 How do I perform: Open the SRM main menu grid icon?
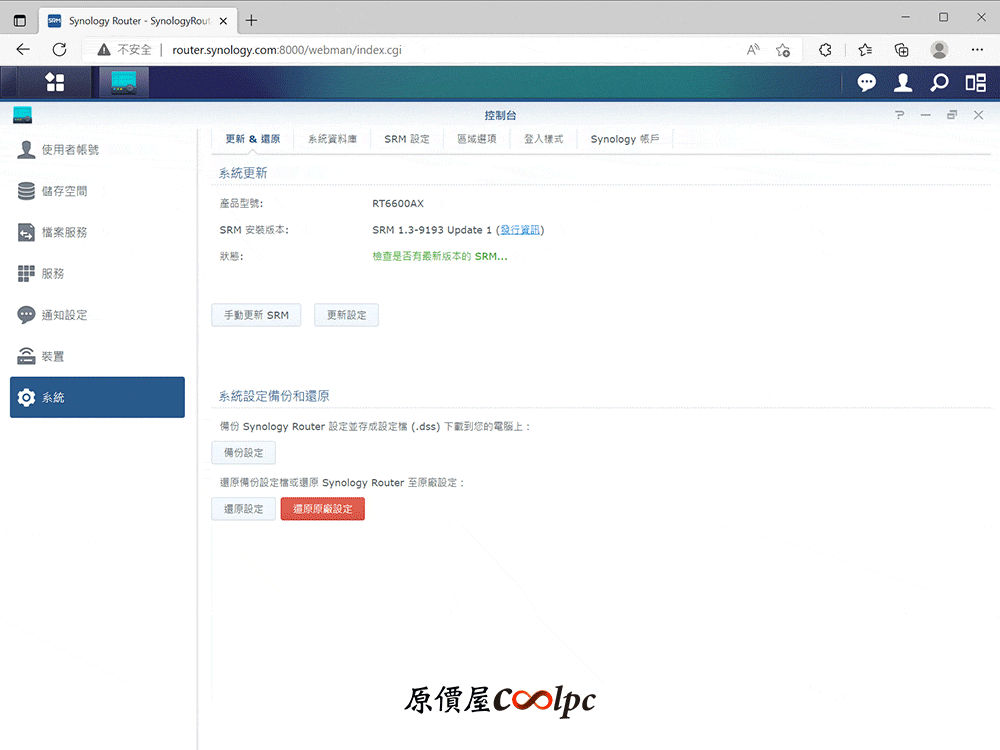(x=55, y=82)
